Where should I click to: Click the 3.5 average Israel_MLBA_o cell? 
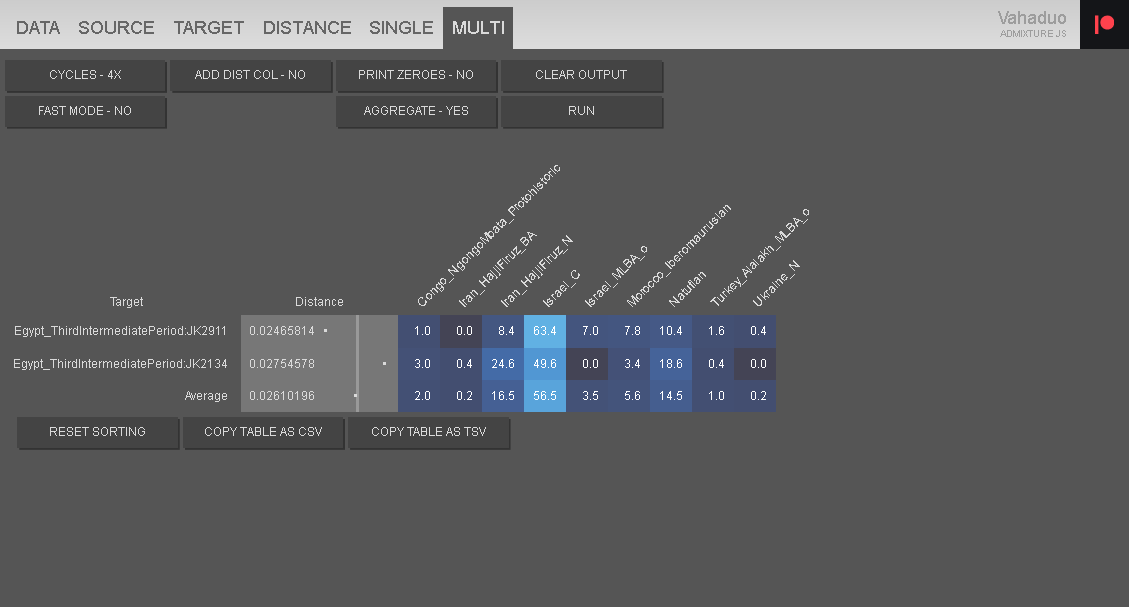coord(587,396)
